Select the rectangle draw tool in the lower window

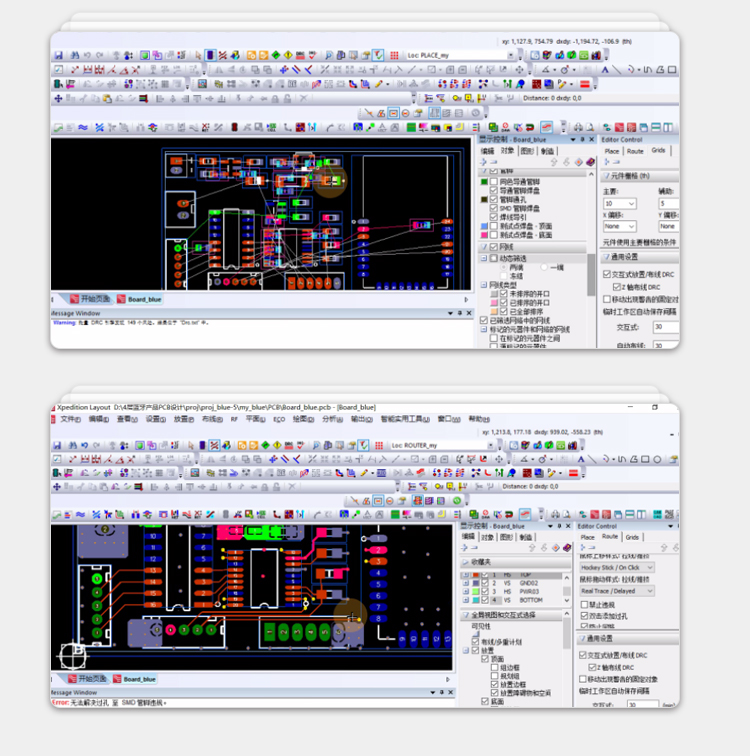coord(645,459)
